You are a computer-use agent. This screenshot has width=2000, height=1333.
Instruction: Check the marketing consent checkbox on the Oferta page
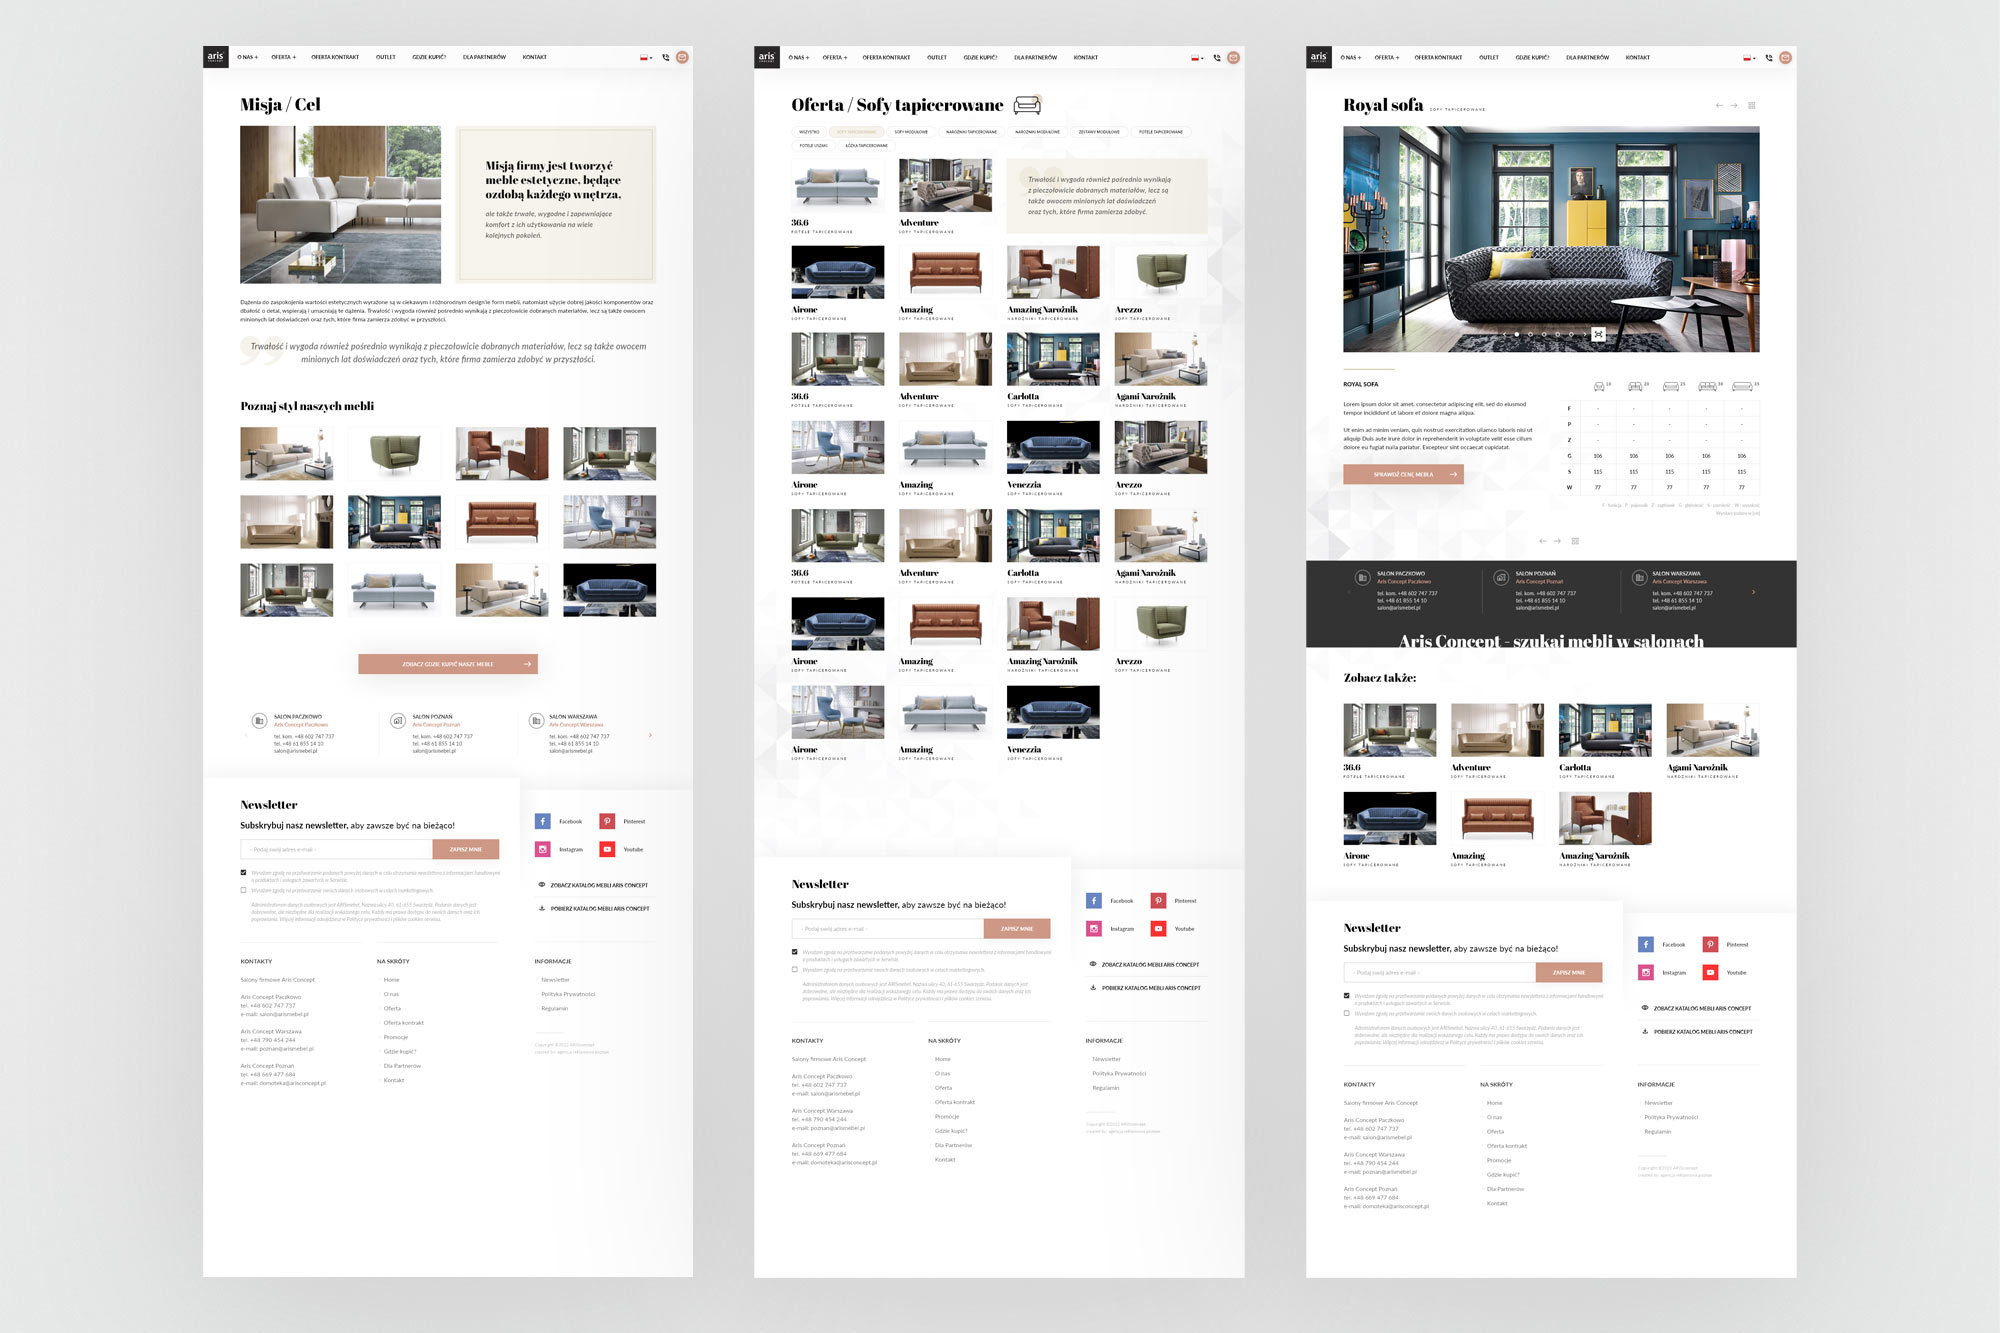795,969
